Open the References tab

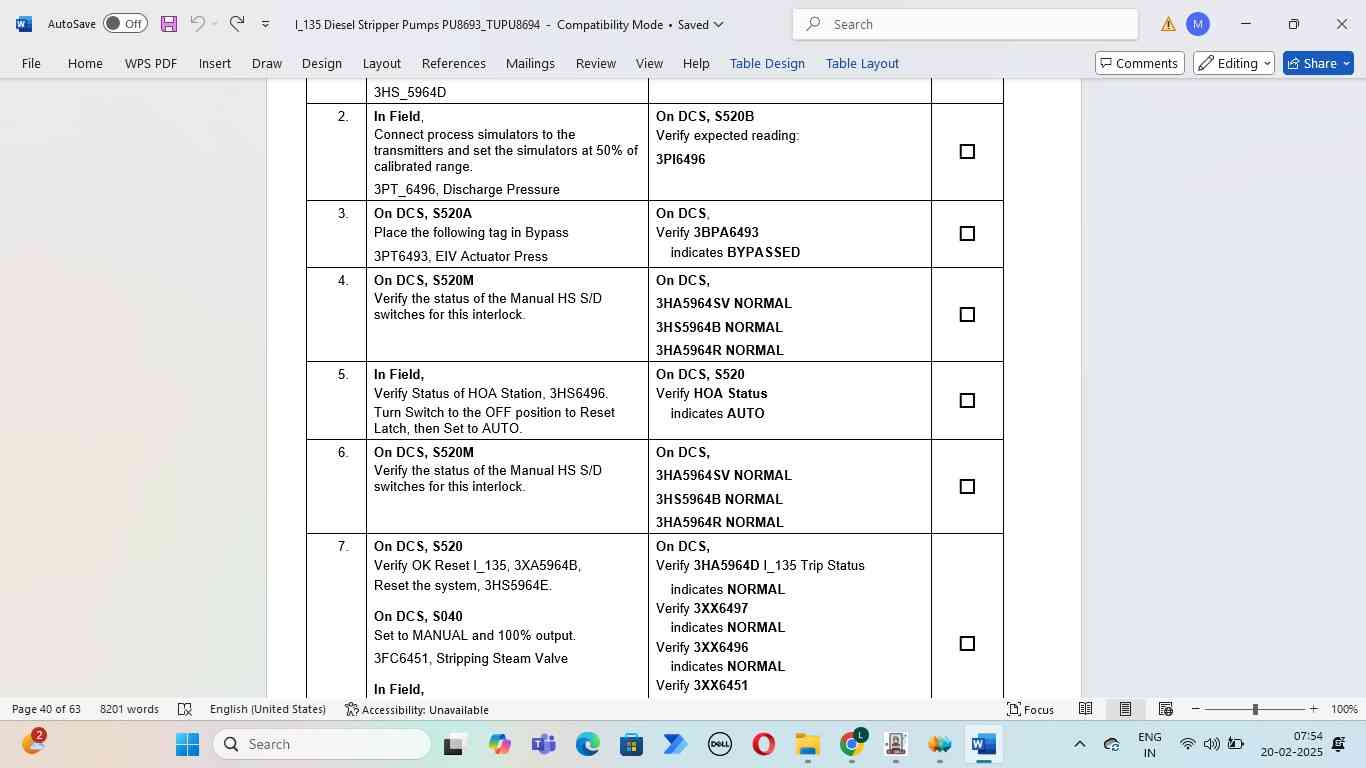tap(454, 63)
